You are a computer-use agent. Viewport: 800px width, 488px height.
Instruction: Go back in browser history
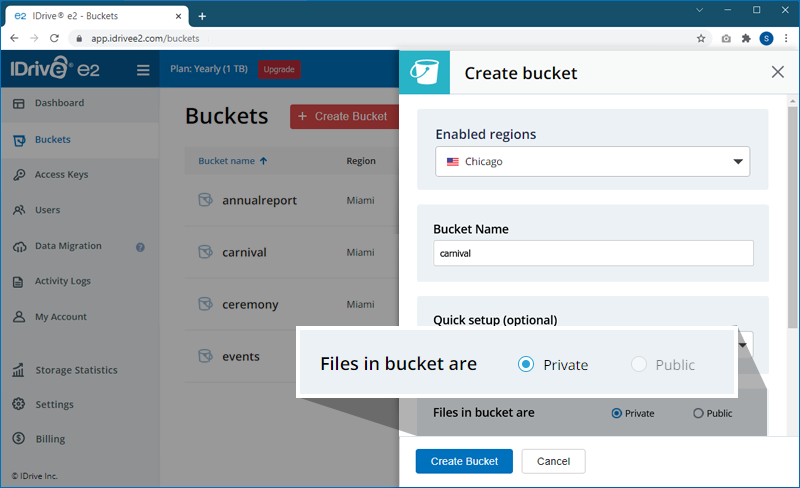[14, 38]
